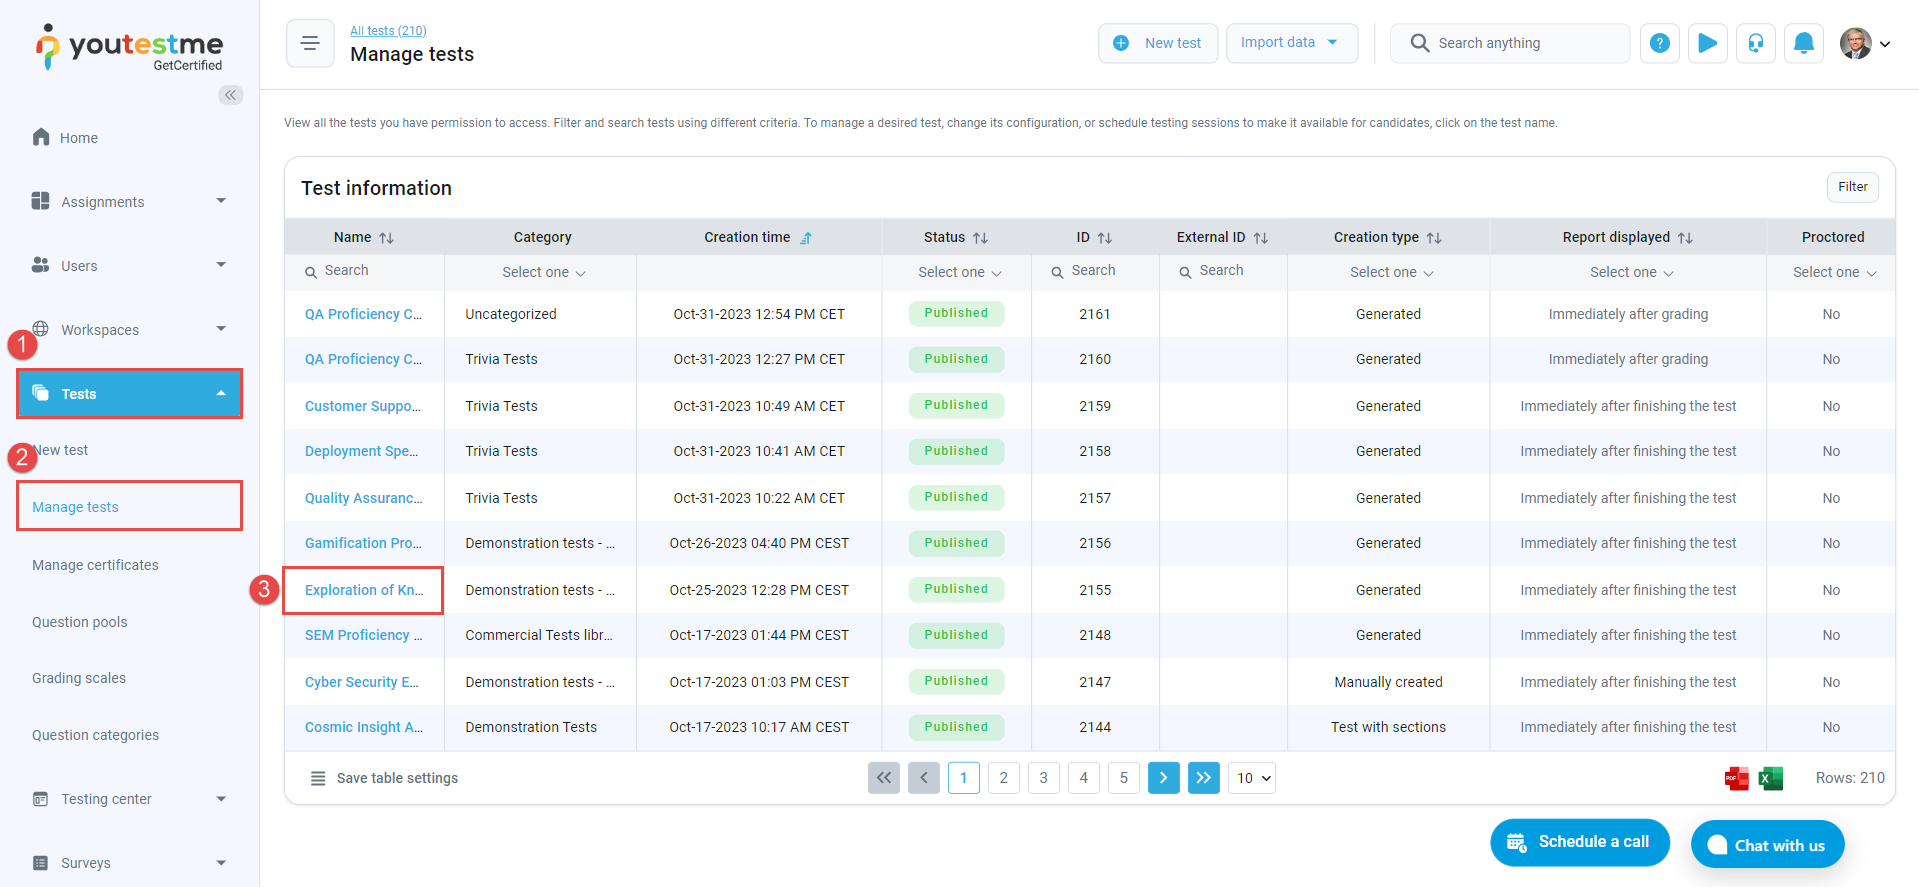Open Question pools in sidebar

(x=80, y=622)
